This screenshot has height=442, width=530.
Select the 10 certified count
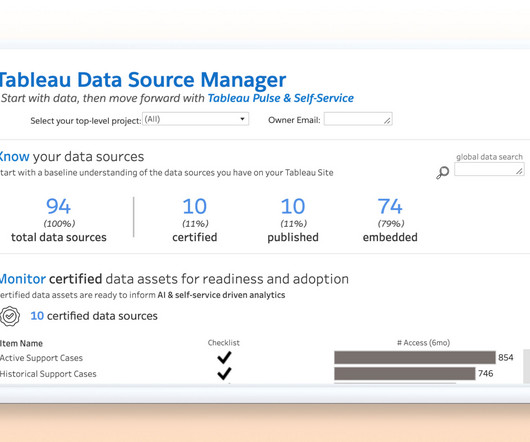pyautogui.click(x=195, y=206)
